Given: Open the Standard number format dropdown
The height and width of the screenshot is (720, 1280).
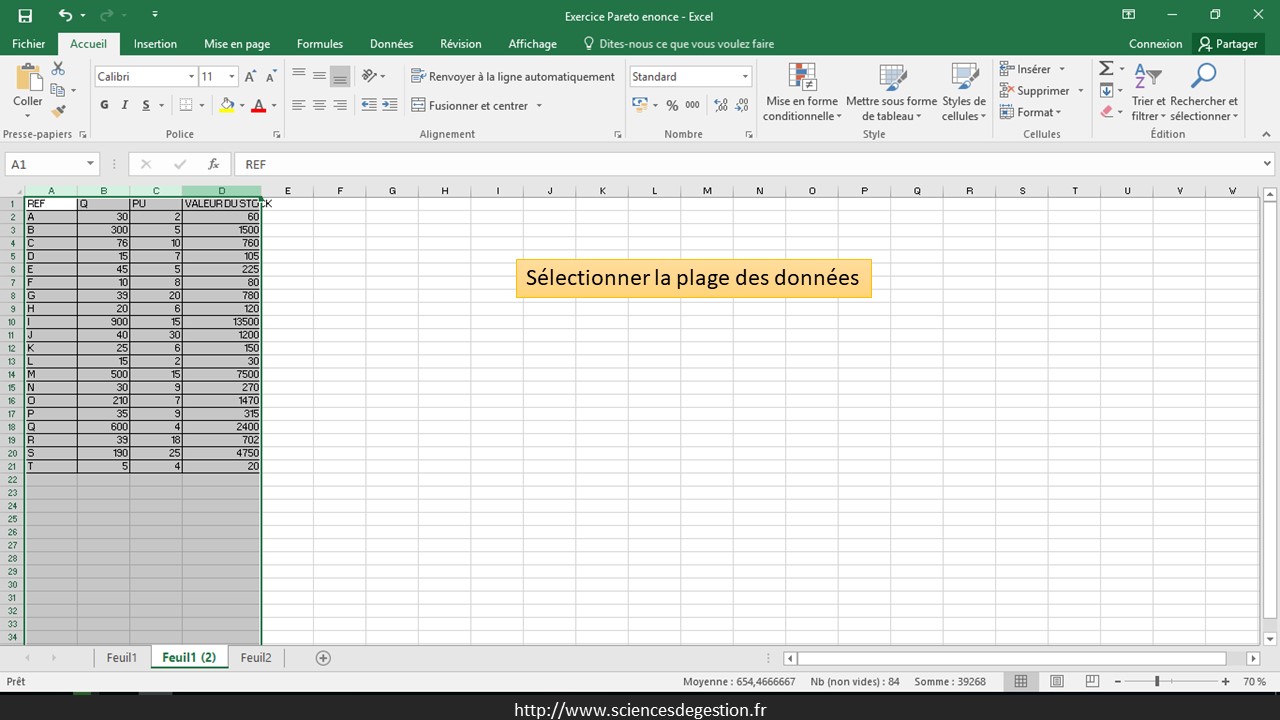Looking at the screenshot, I should 745,77.
